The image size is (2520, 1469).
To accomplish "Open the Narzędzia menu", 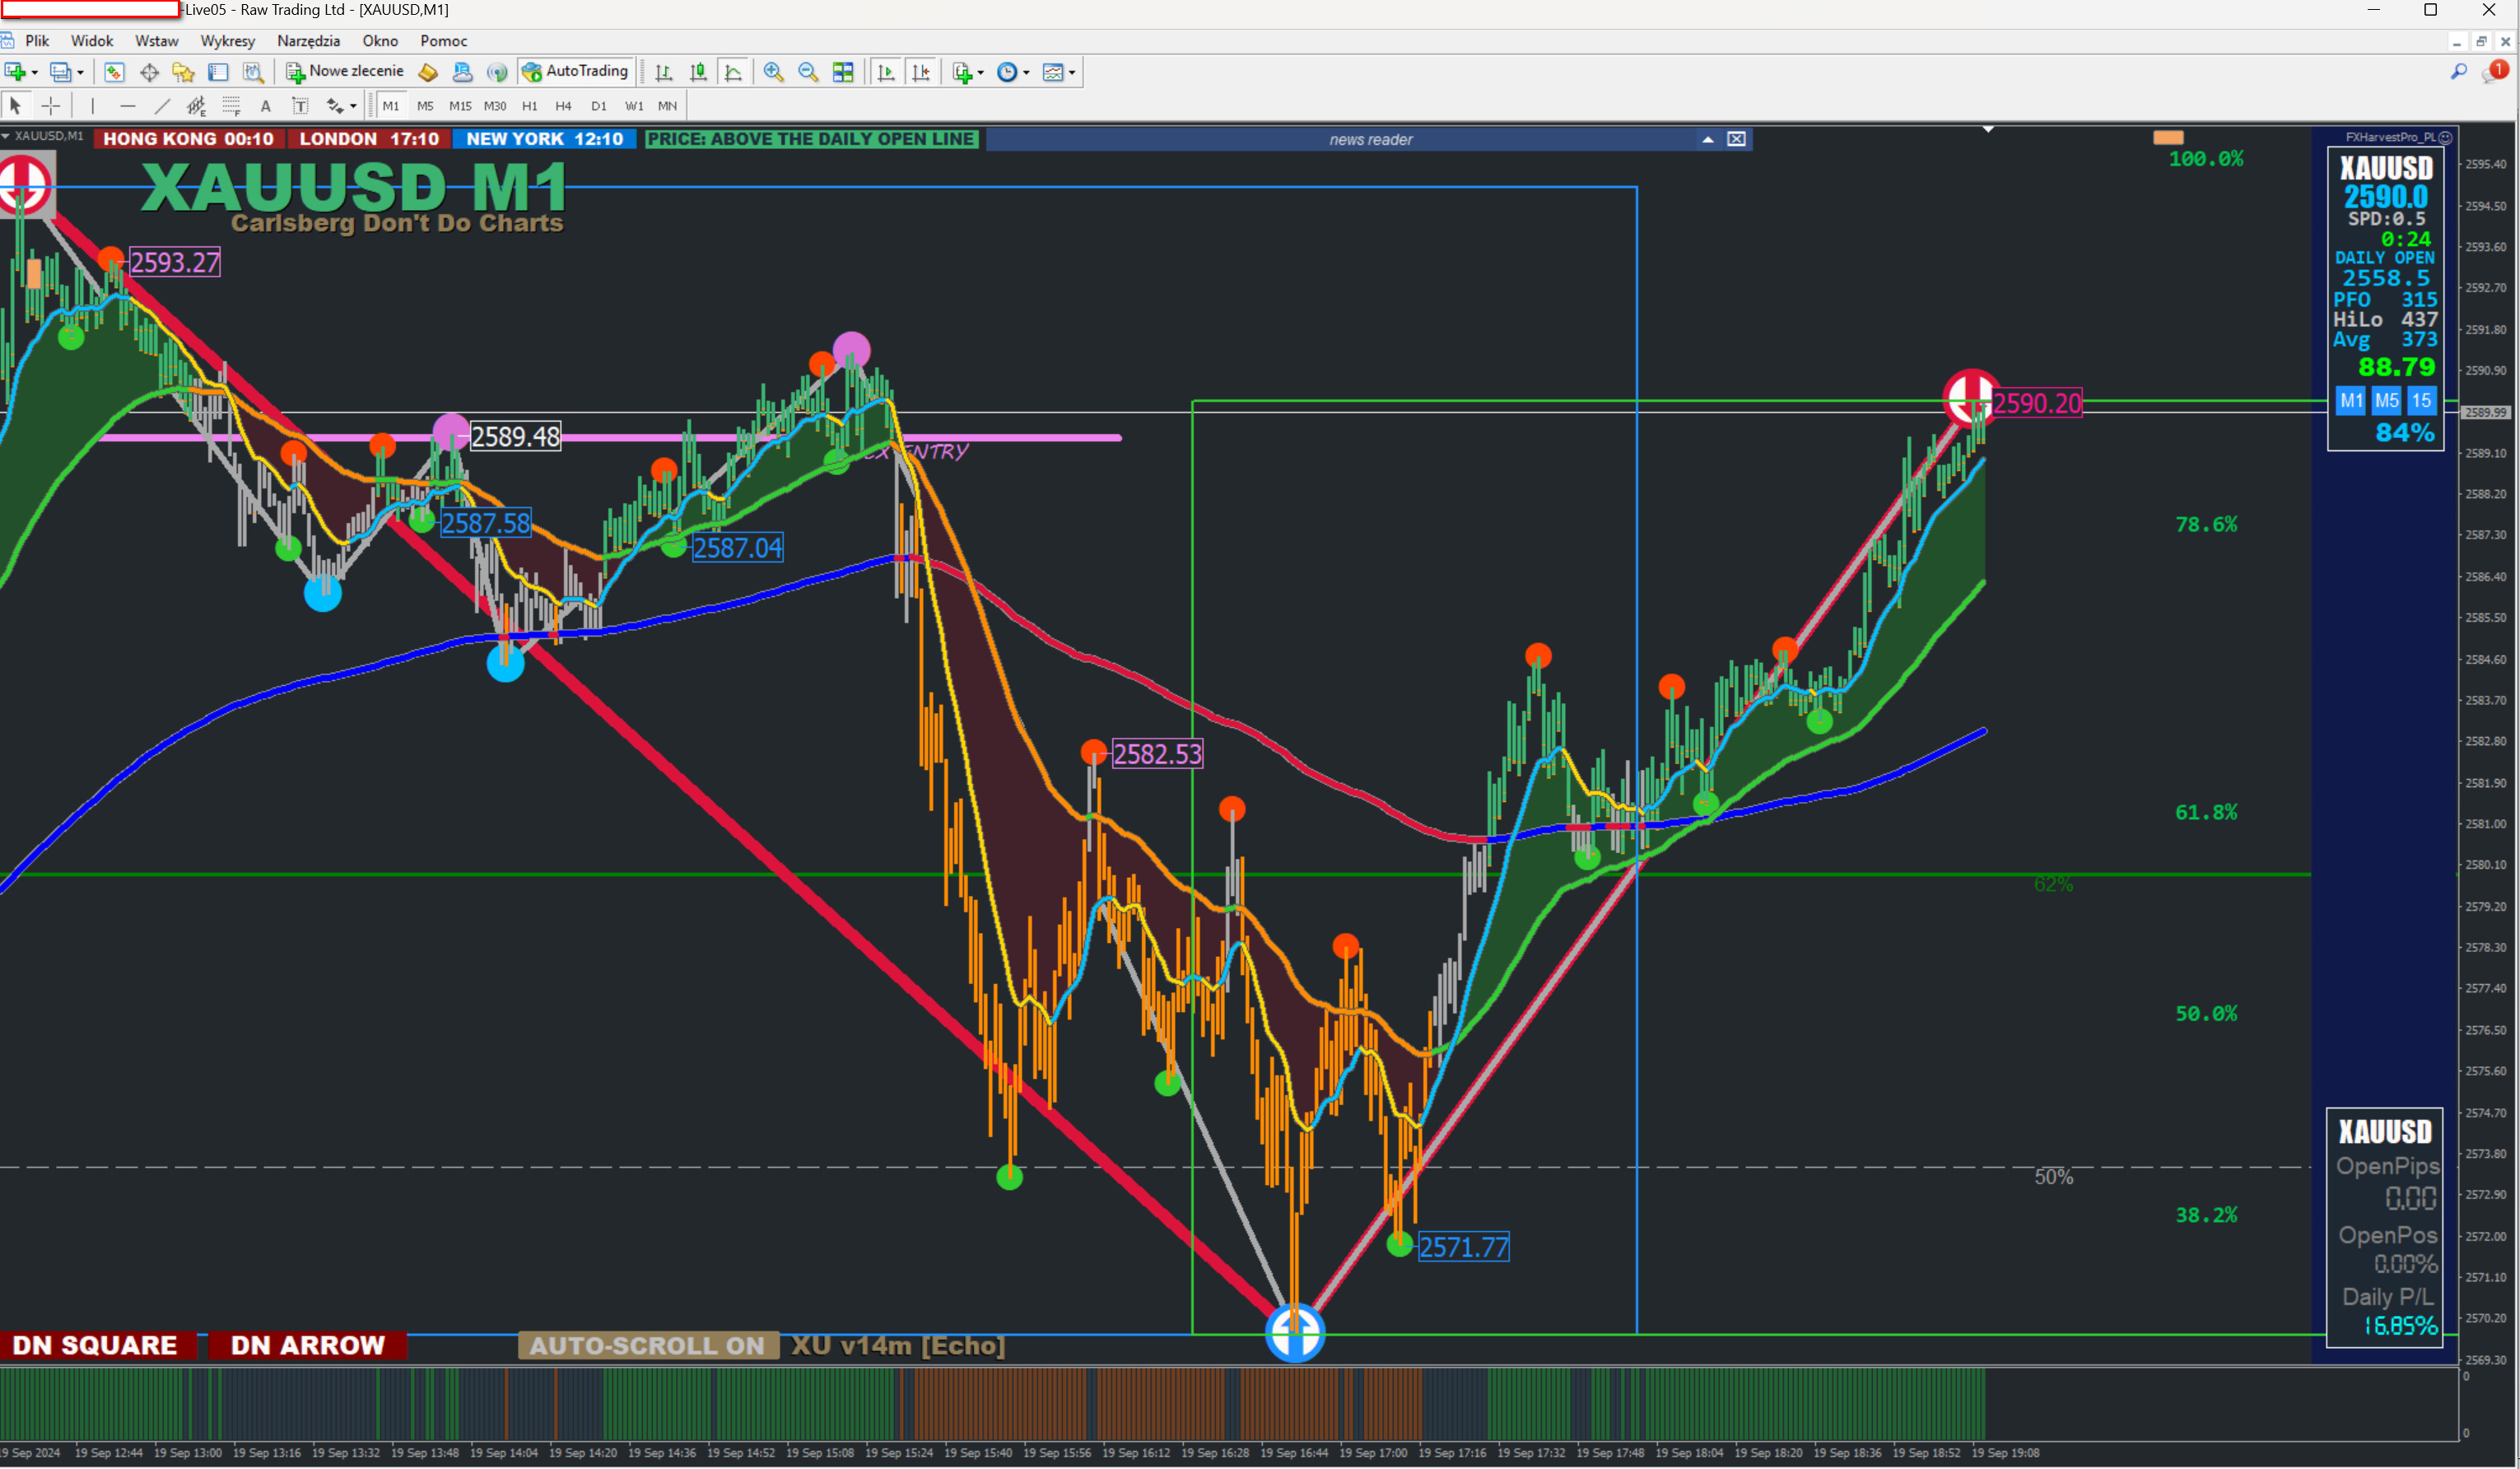I will (x=308, y=41).
